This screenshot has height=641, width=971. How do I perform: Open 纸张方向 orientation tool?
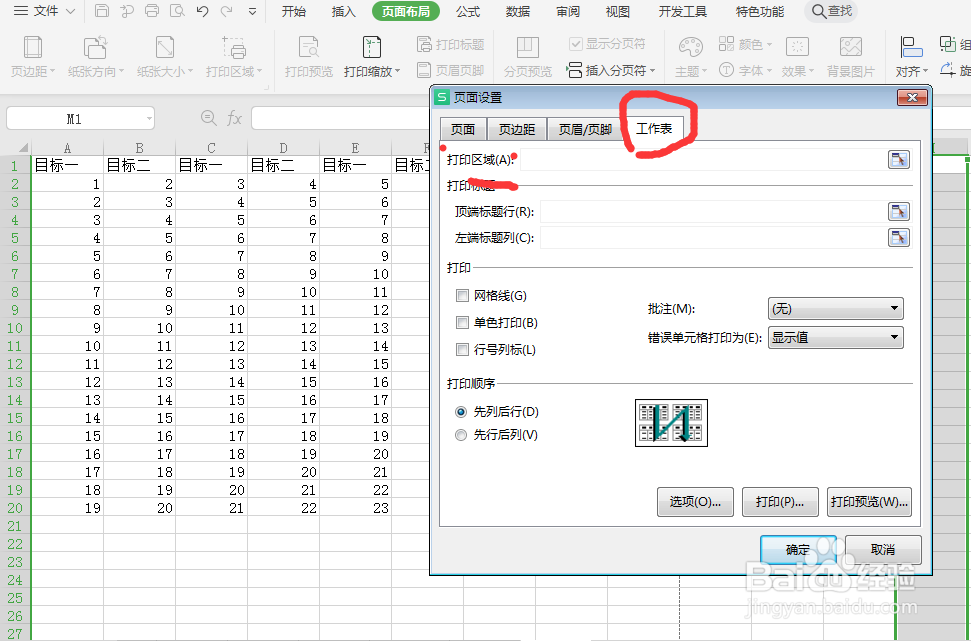(96, 56)
